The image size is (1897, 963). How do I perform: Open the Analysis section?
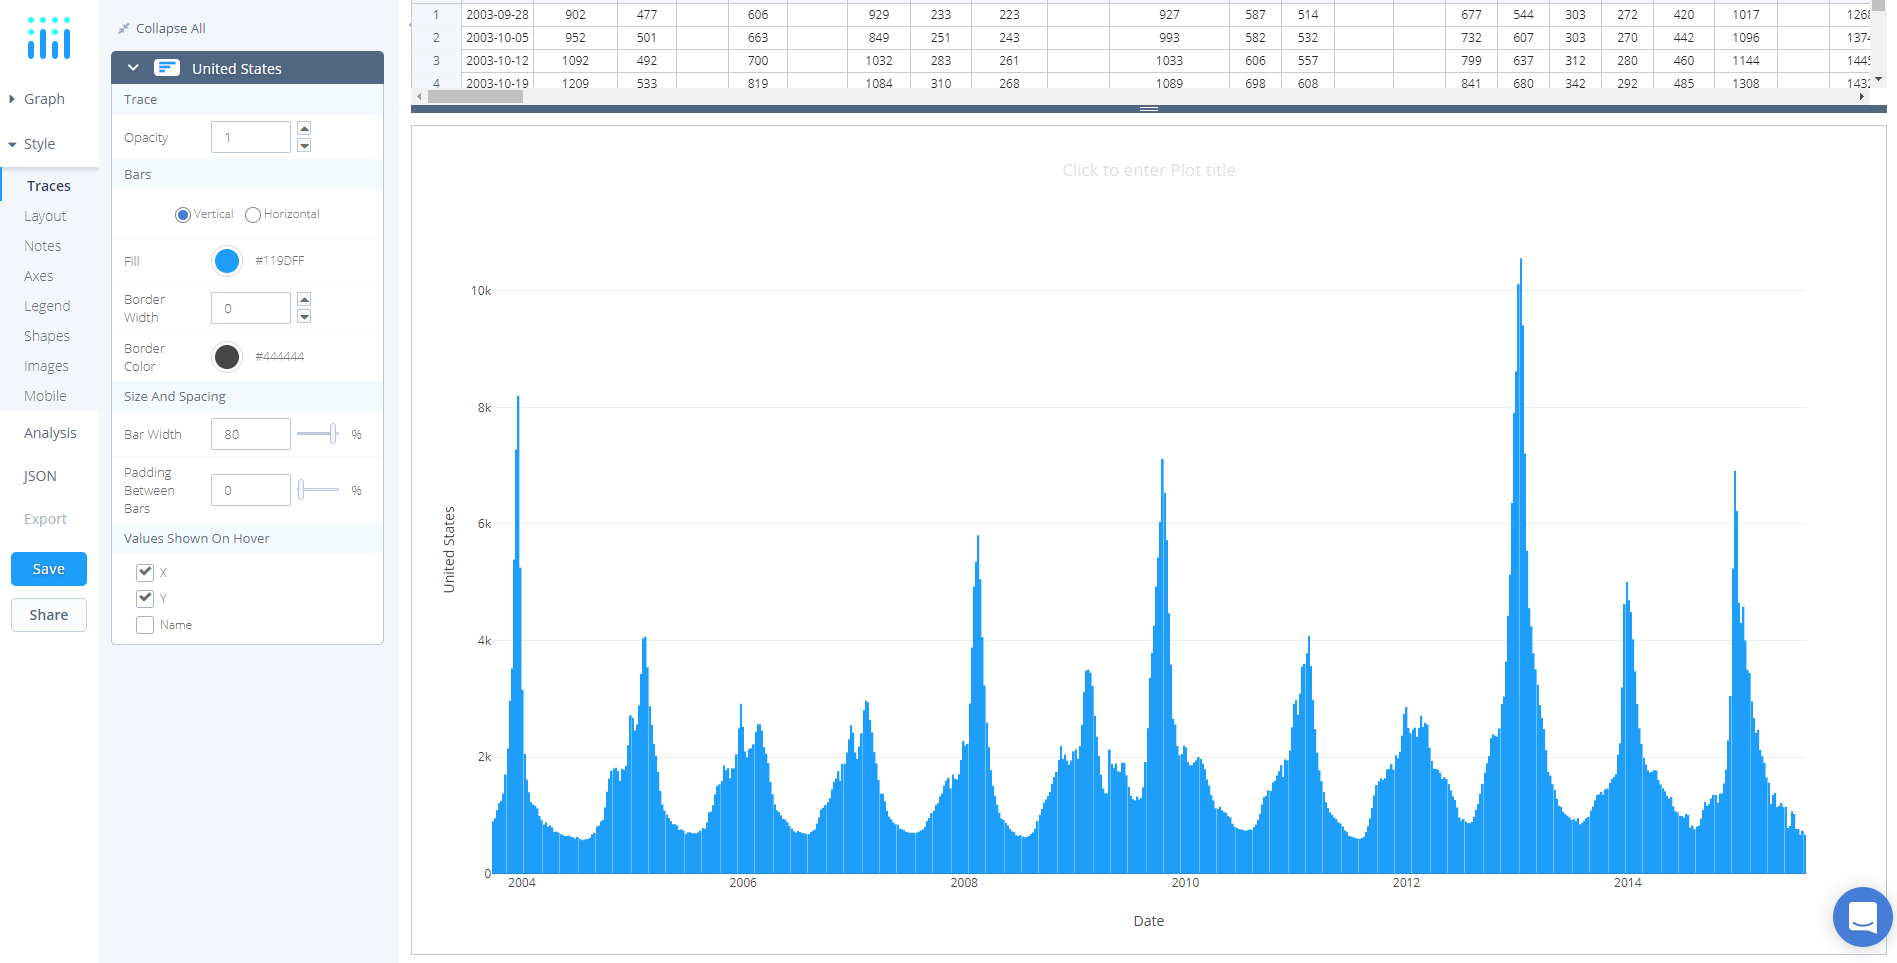pyautogui.click(x=50, y=433)
